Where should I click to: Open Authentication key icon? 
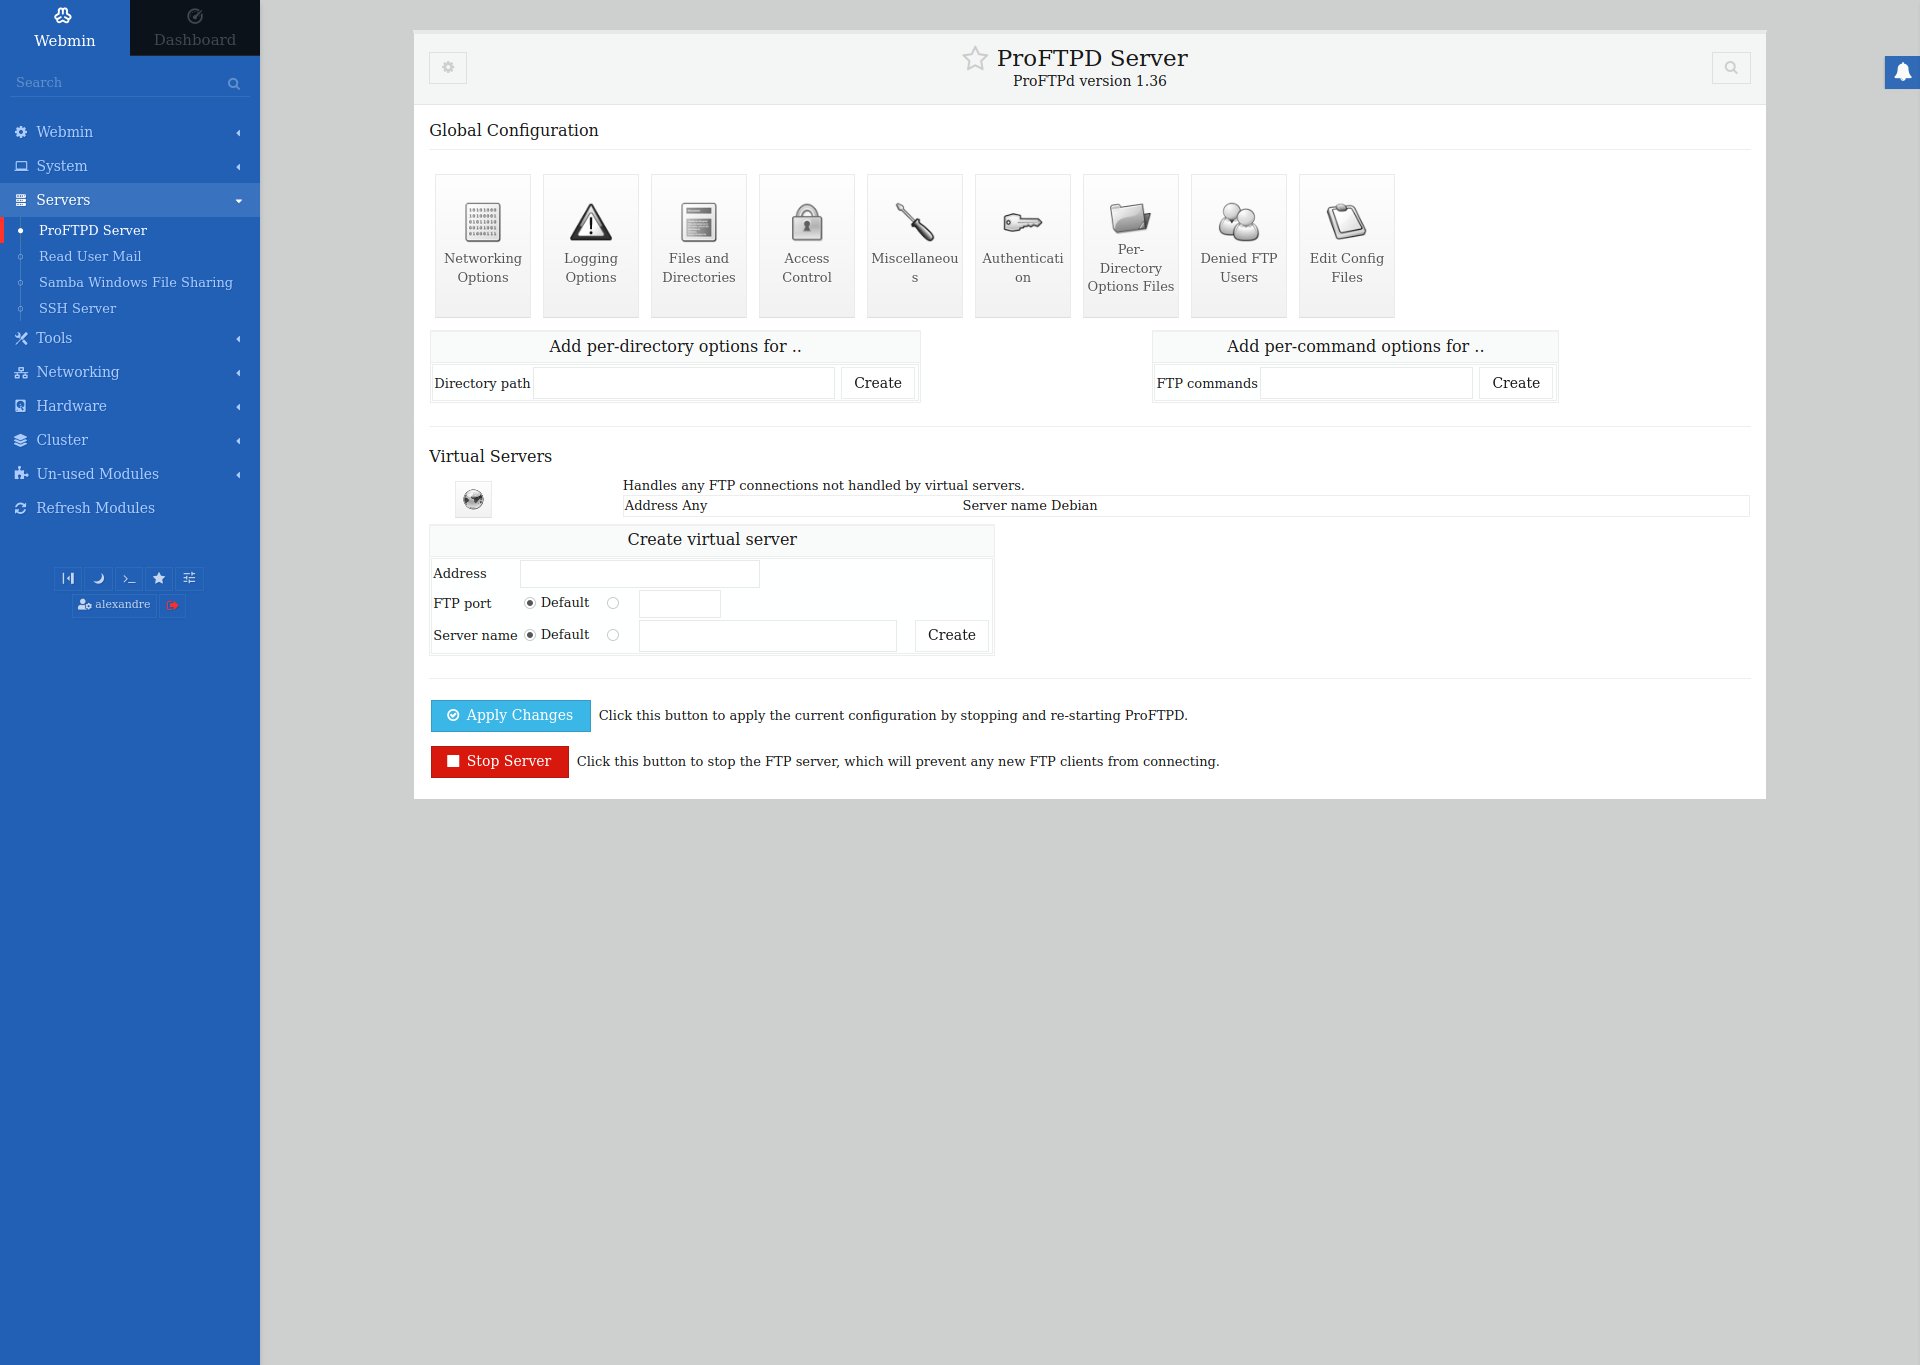pos(1023,223)
